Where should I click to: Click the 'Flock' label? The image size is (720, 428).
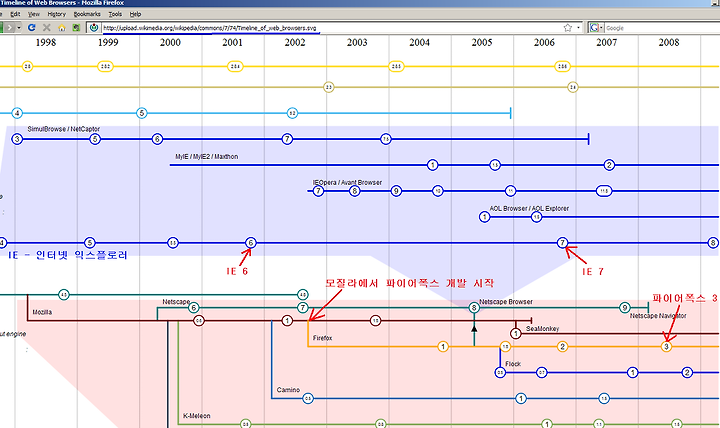coord(513,364)
